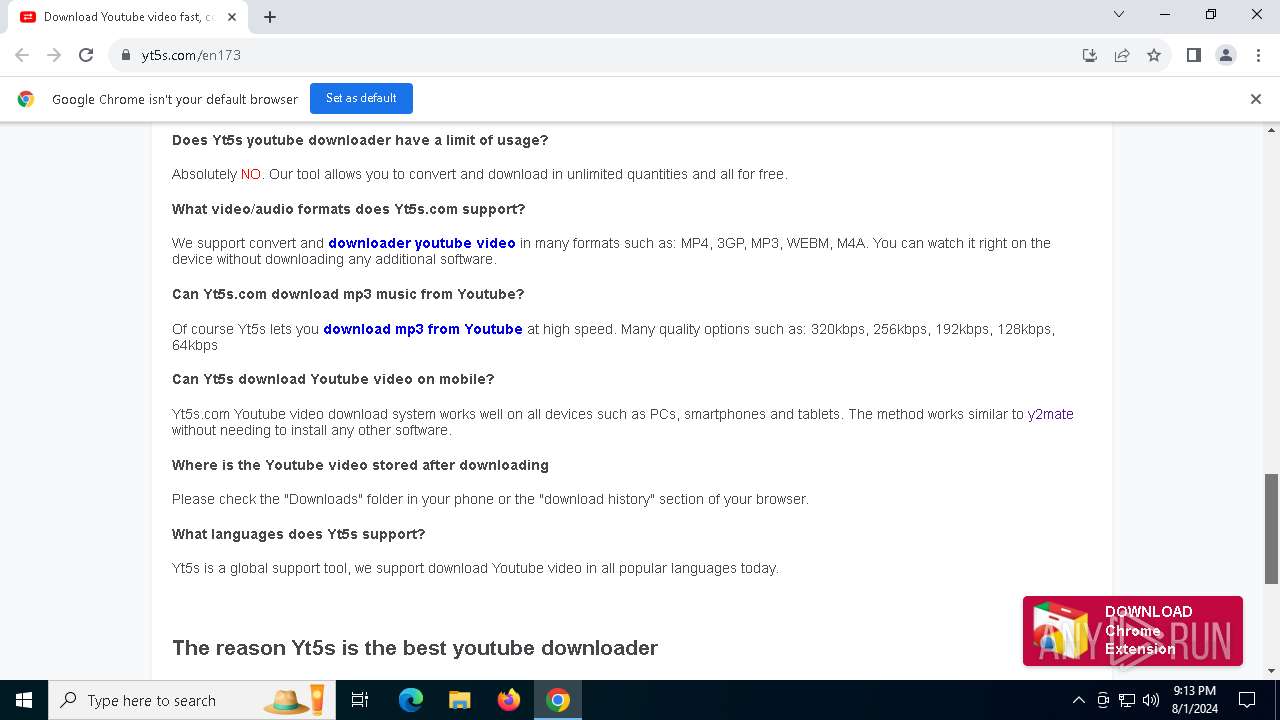Launch Firefox from taskbar
The height and width of the screenshot is (720, 1280).
pyautogui.click(x=509, y=700)
